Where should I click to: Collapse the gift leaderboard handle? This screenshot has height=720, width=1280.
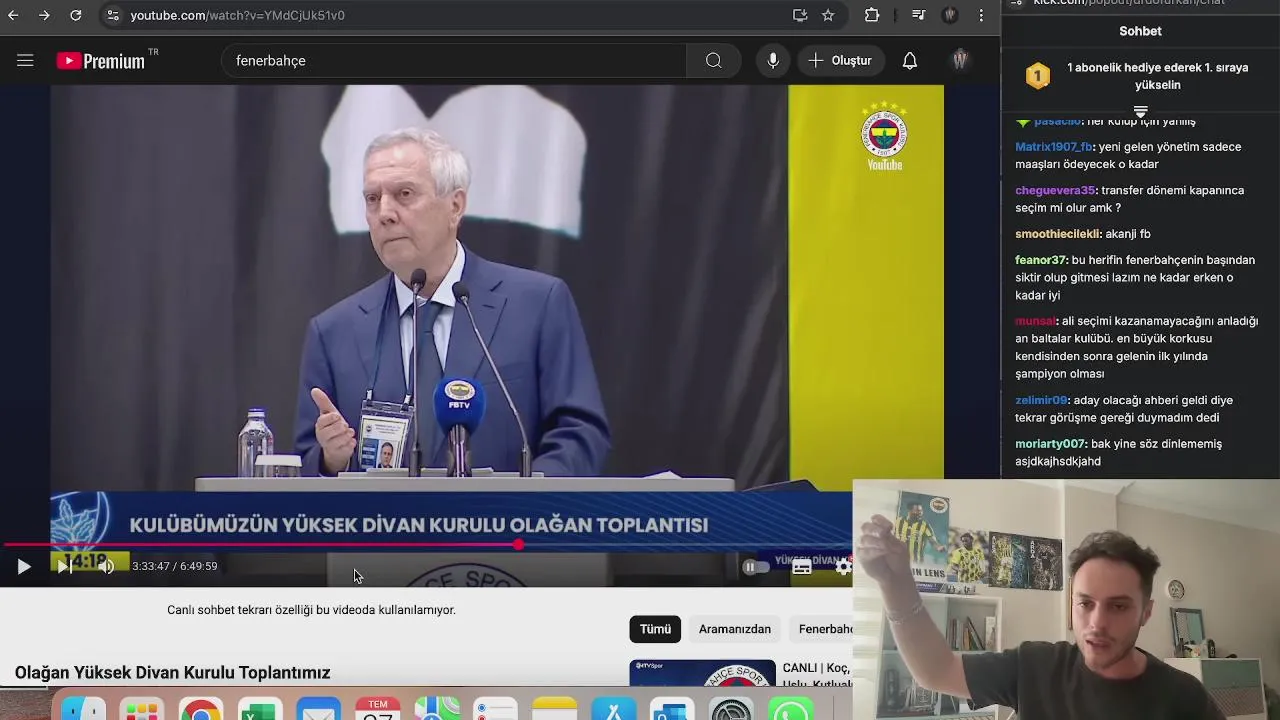tap(1140, 111)
